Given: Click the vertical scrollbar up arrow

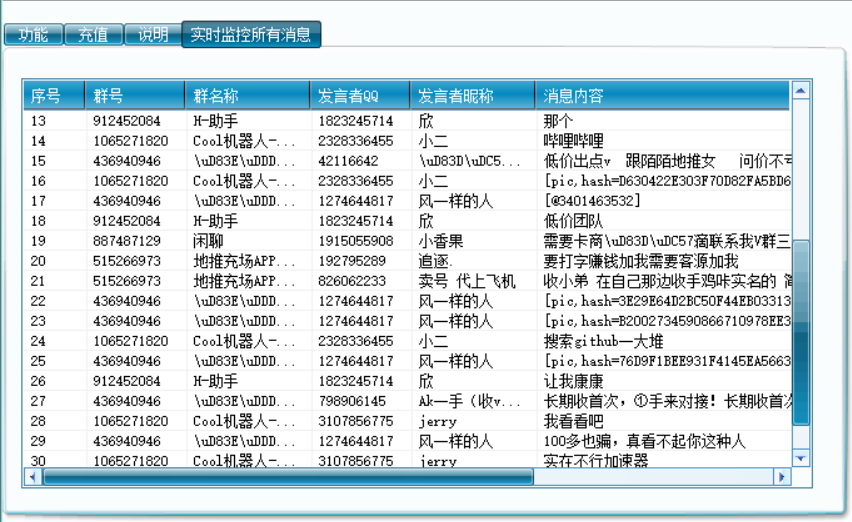Looking at the screenshot, I should tap(800, 91).
